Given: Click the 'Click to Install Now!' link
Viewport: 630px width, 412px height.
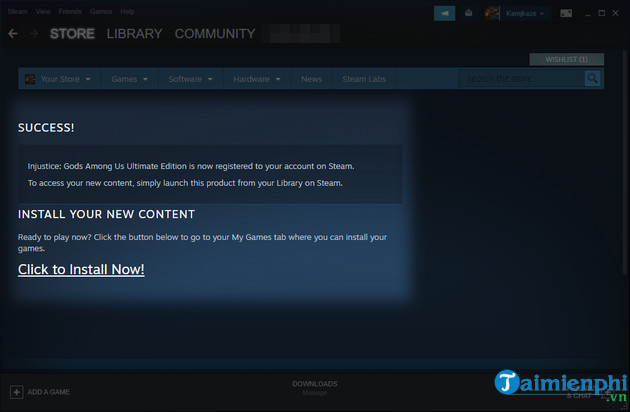Looking at the screenshot, I should (81, 269).
